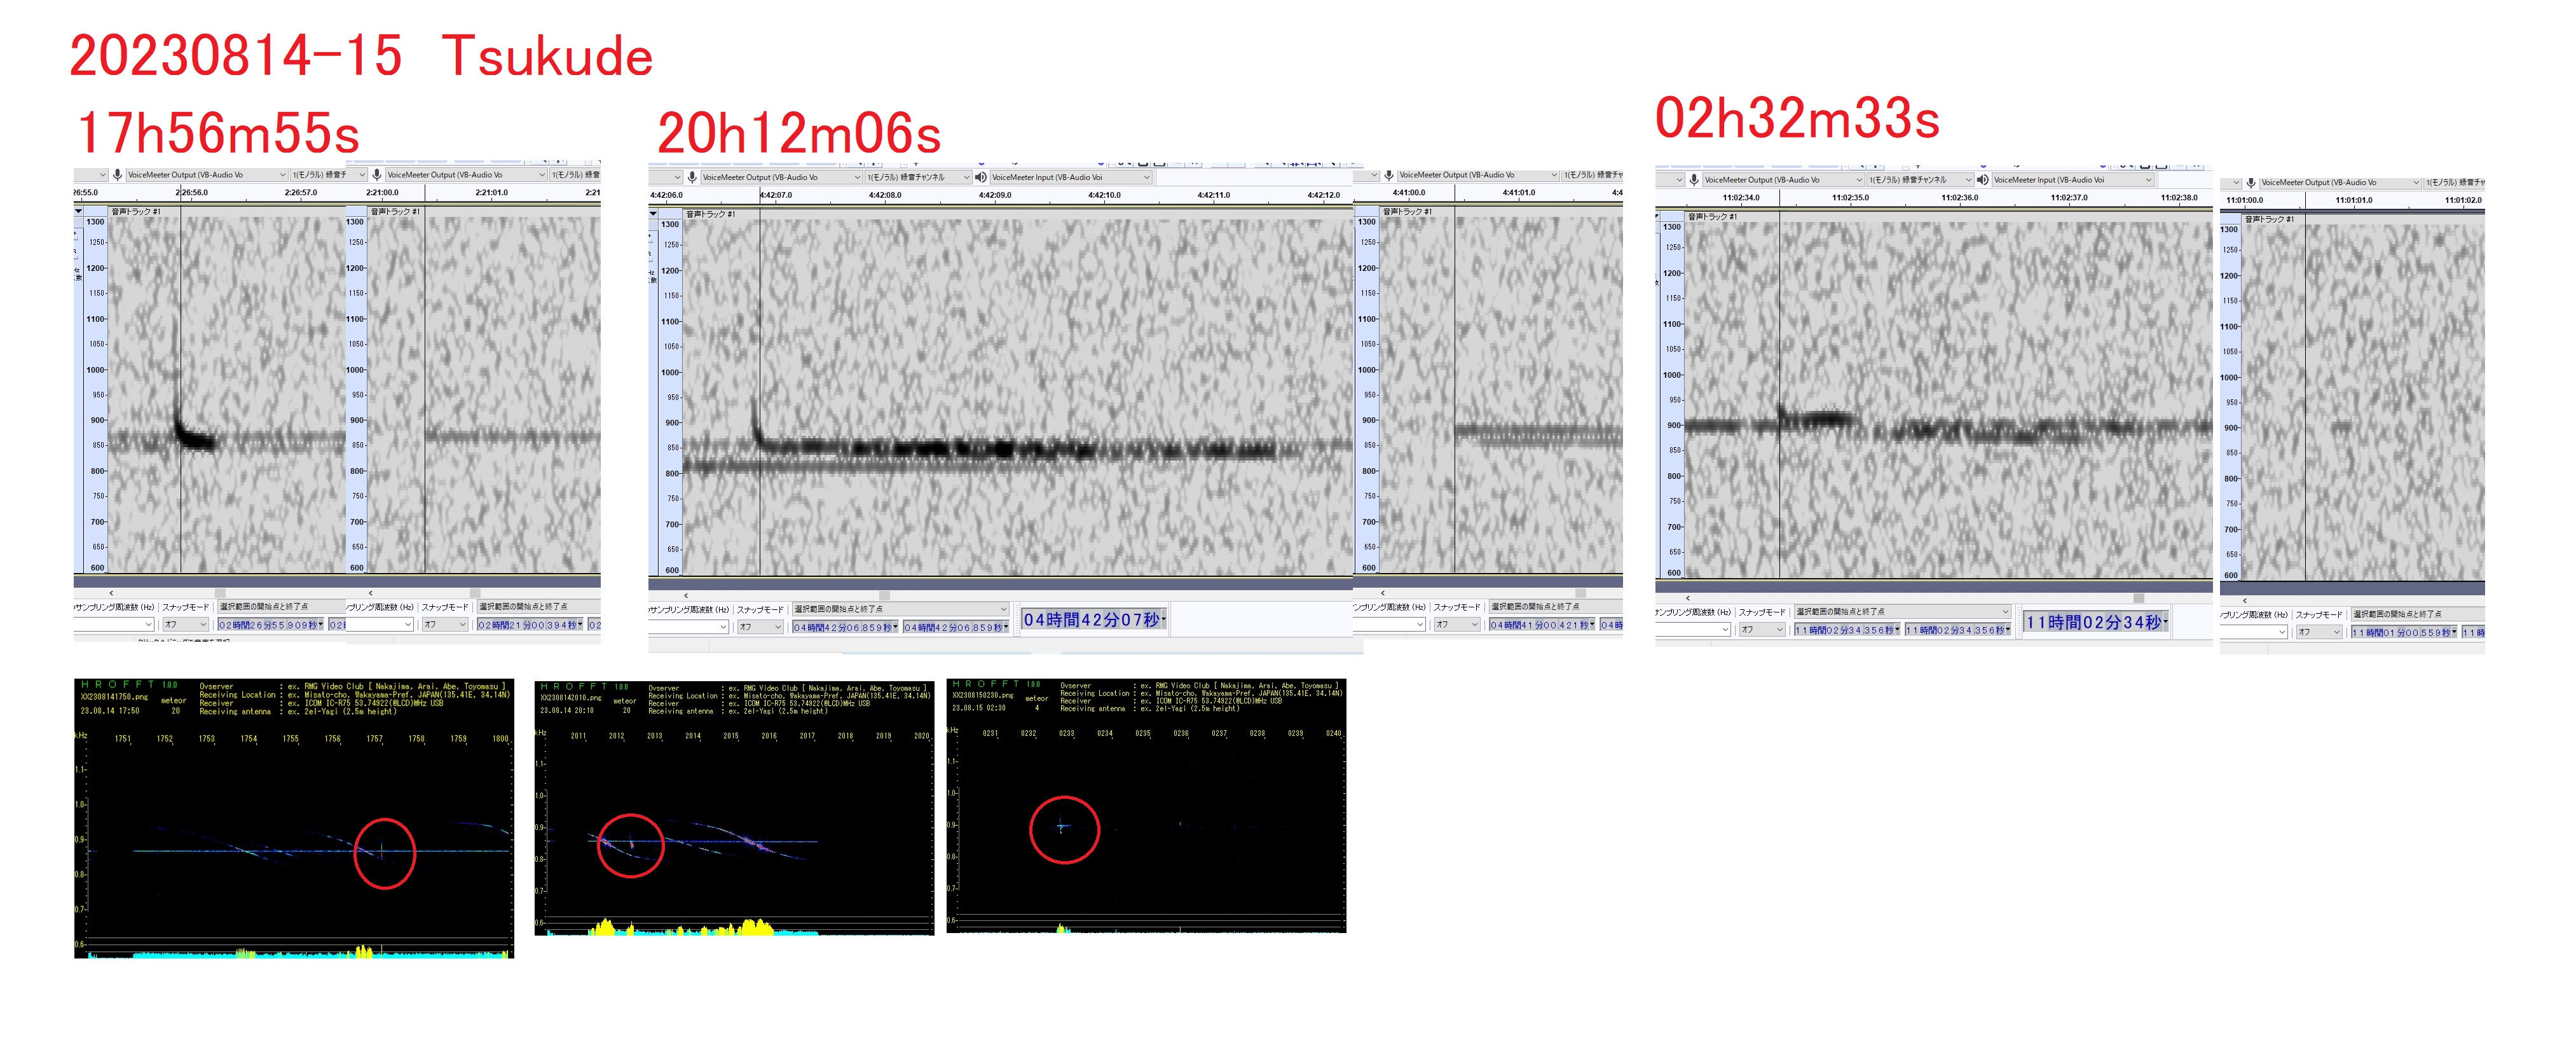Open snap mode オフ dropdown under 17h56m55s panel
The width and height of the screenshot is (2576, 1038).
(186, 625)
